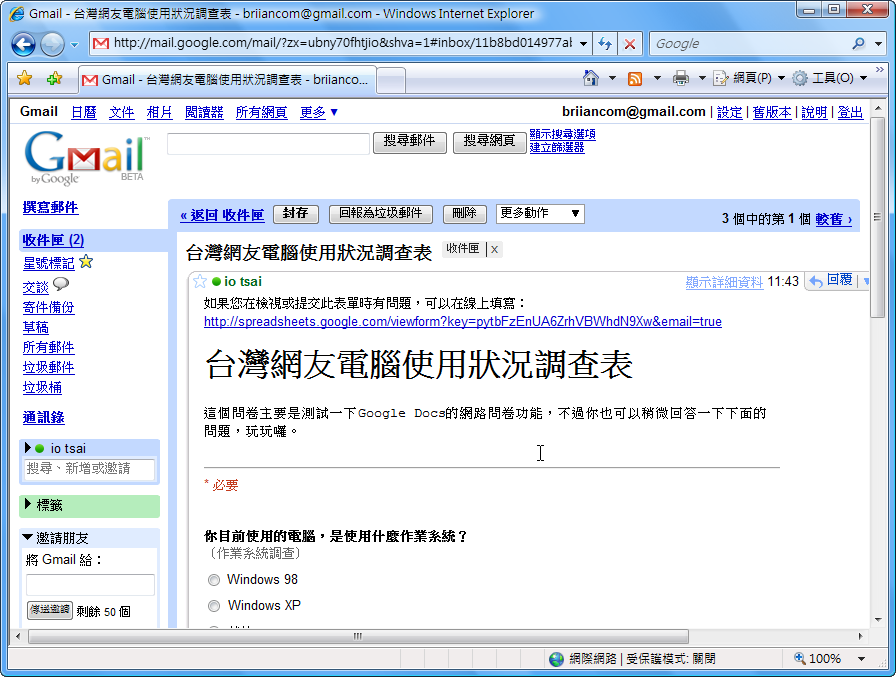Click the Refresh page icon
Viewport: 896px width, 677px height.
[x=605, y=43]
